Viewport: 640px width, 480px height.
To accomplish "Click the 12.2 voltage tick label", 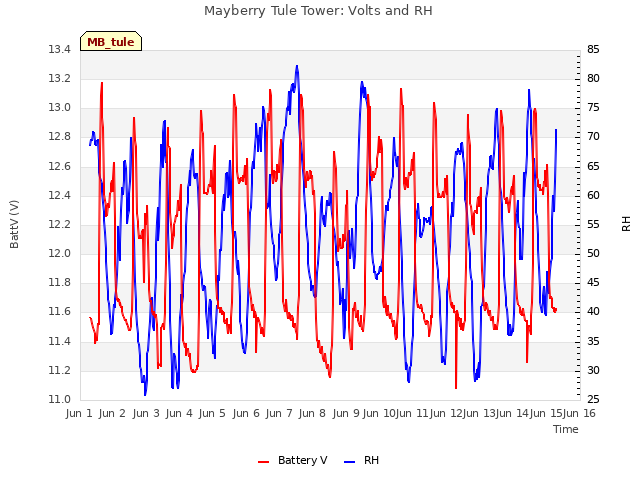I will pos(60,224).
